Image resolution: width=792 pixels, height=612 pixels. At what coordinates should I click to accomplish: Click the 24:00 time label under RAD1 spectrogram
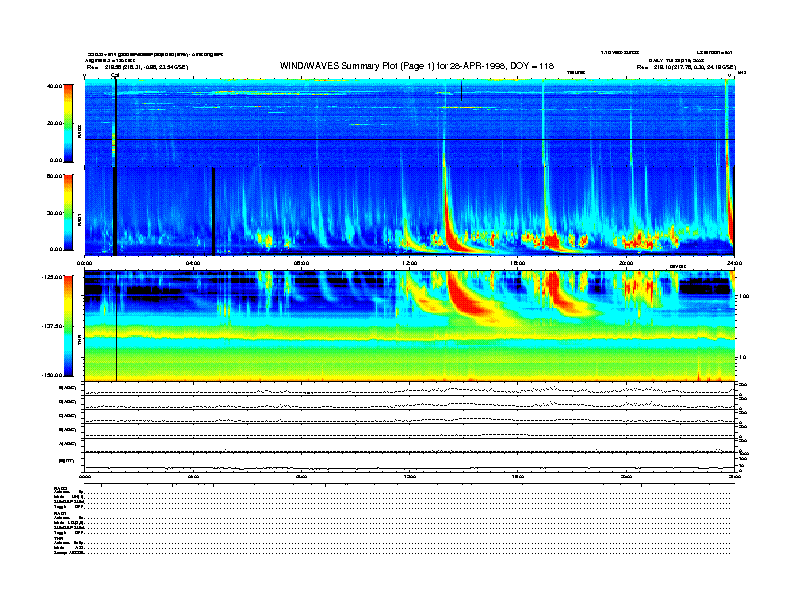[734, 263]
